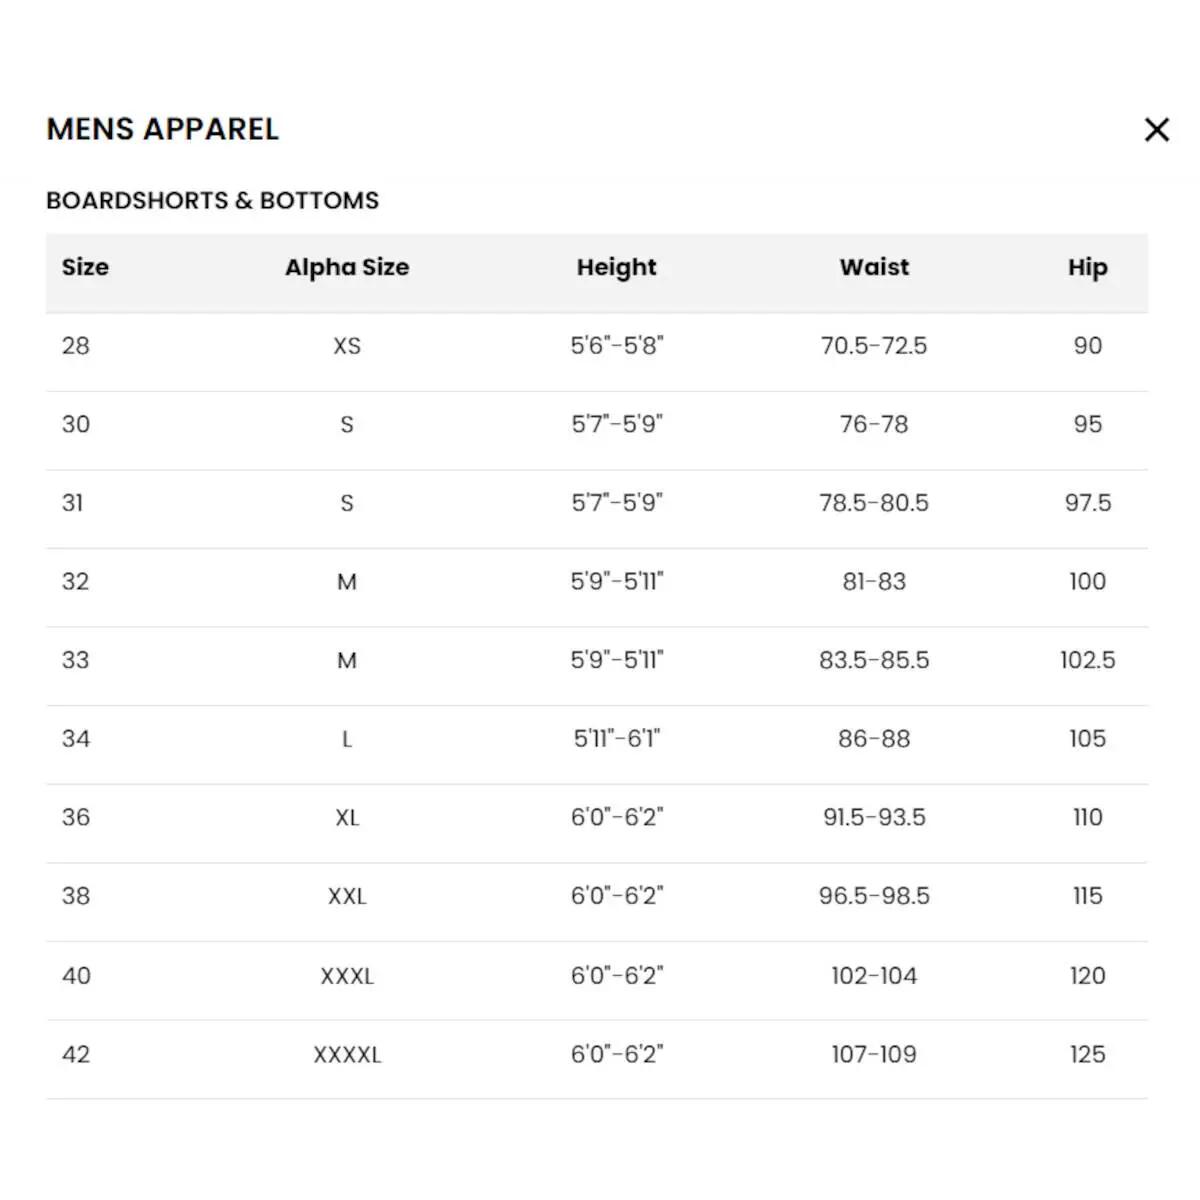The image size is (1200, 1200).
Task: Click the Mens Apparel title
Action: pyautogui.click(x=163, y=129)
